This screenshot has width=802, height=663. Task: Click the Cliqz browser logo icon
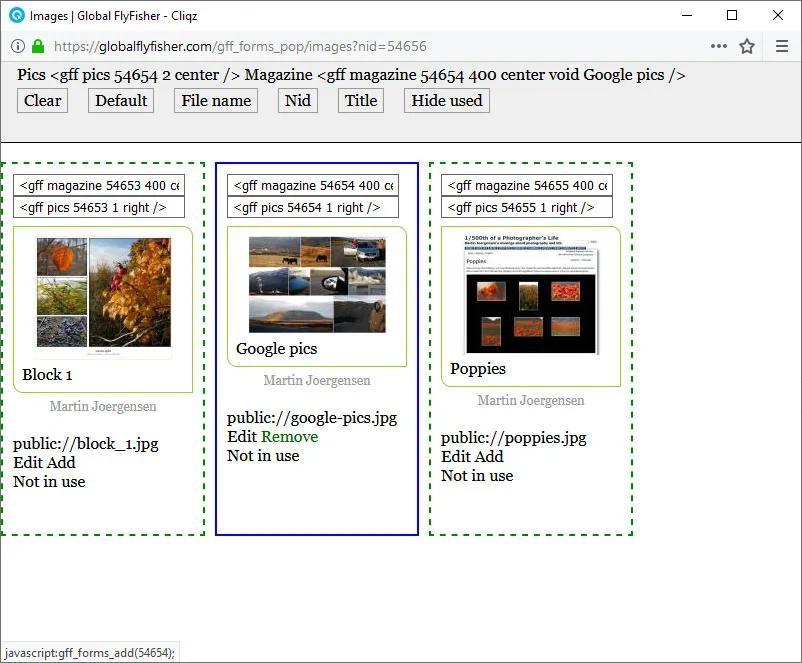16,15
